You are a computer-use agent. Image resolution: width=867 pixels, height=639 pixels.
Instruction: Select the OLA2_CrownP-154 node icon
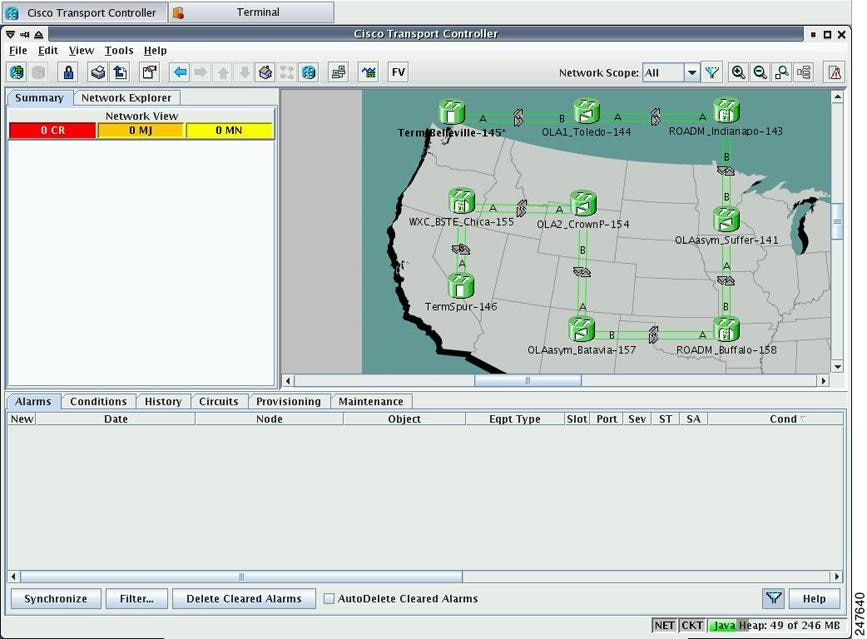(x=583, y=203)
